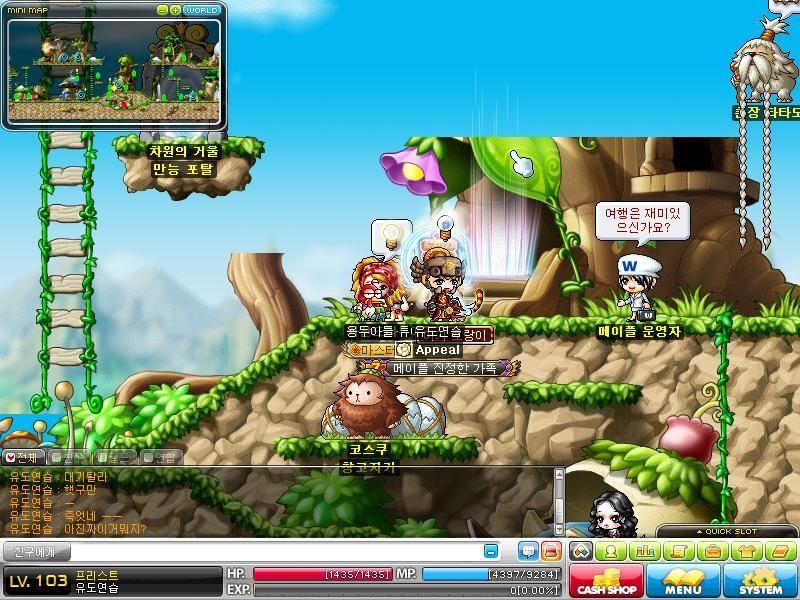Viewport: 800px width, 600px height.
Task: Click the lightbulb icon above the goggles character
Action: [x=445, y=227]
